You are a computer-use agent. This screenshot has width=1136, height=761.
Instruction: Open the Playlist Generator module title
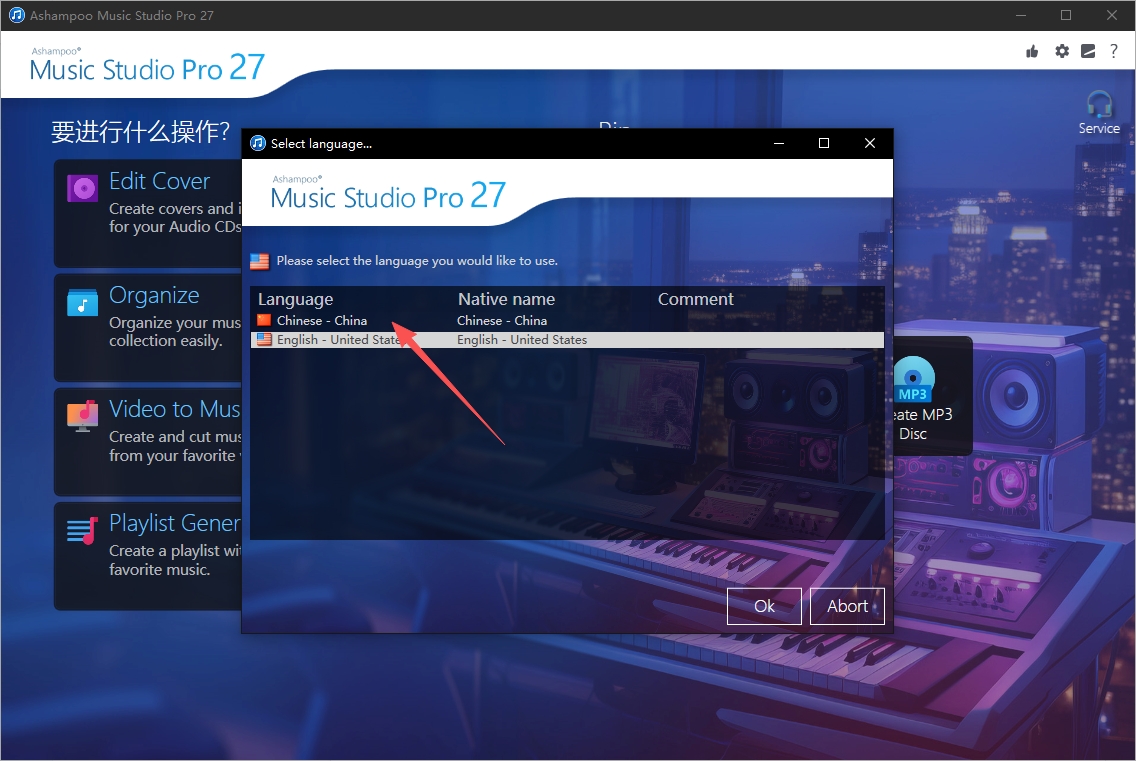pos(175,523)
